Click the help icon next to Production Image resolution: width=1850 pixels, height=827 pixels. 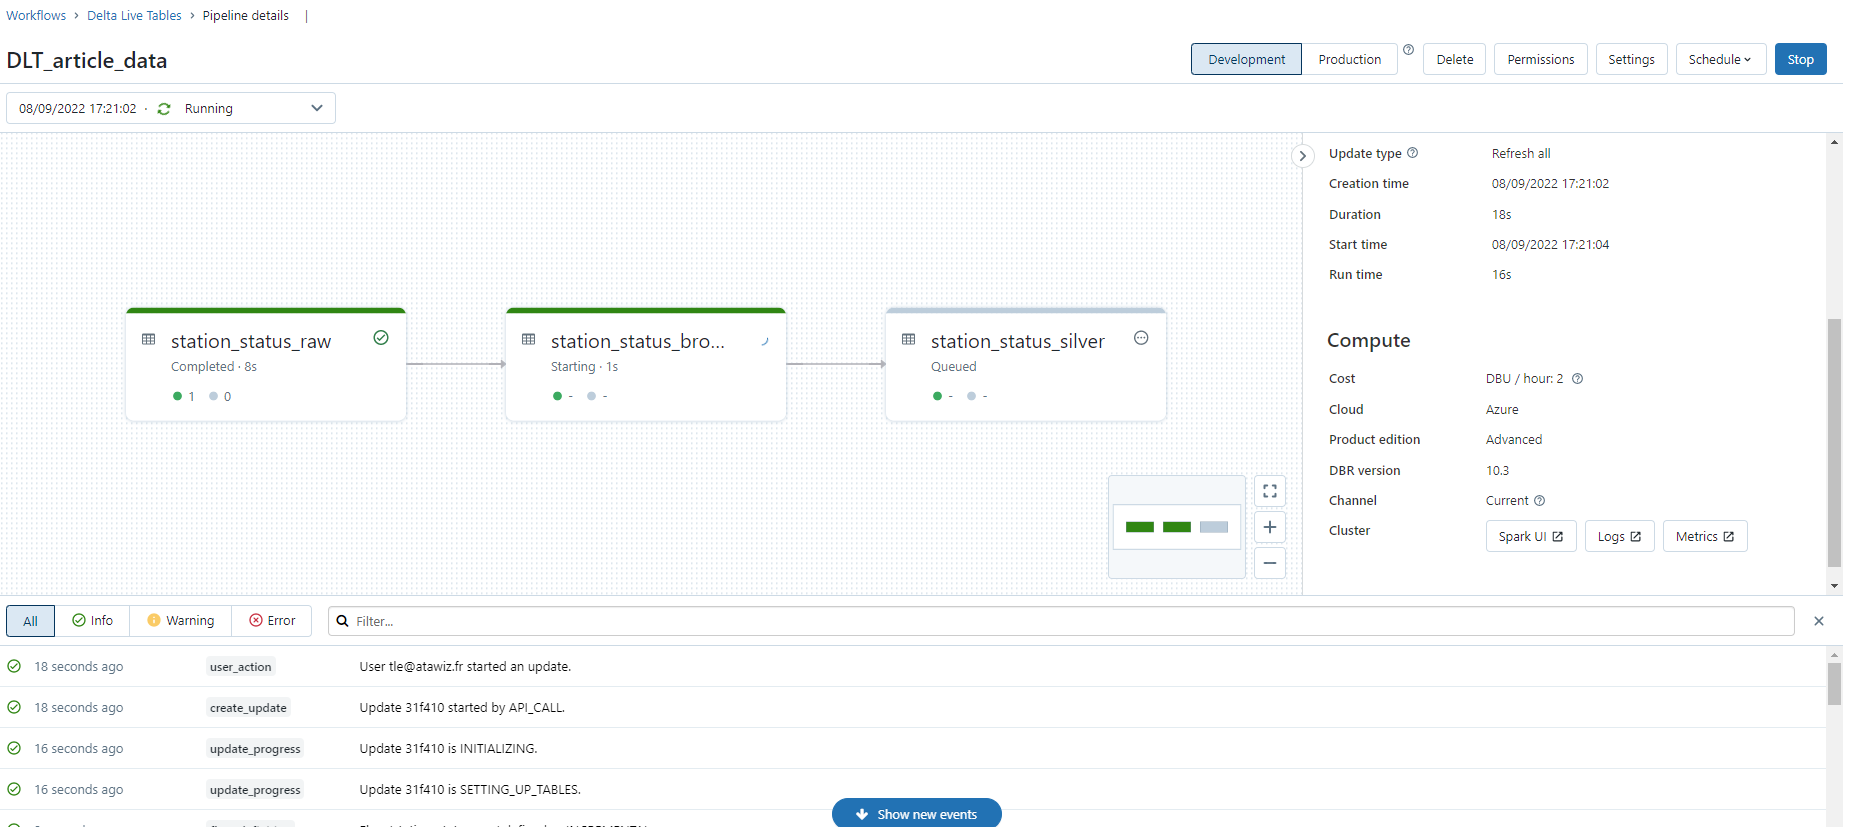coord(1408,50)
